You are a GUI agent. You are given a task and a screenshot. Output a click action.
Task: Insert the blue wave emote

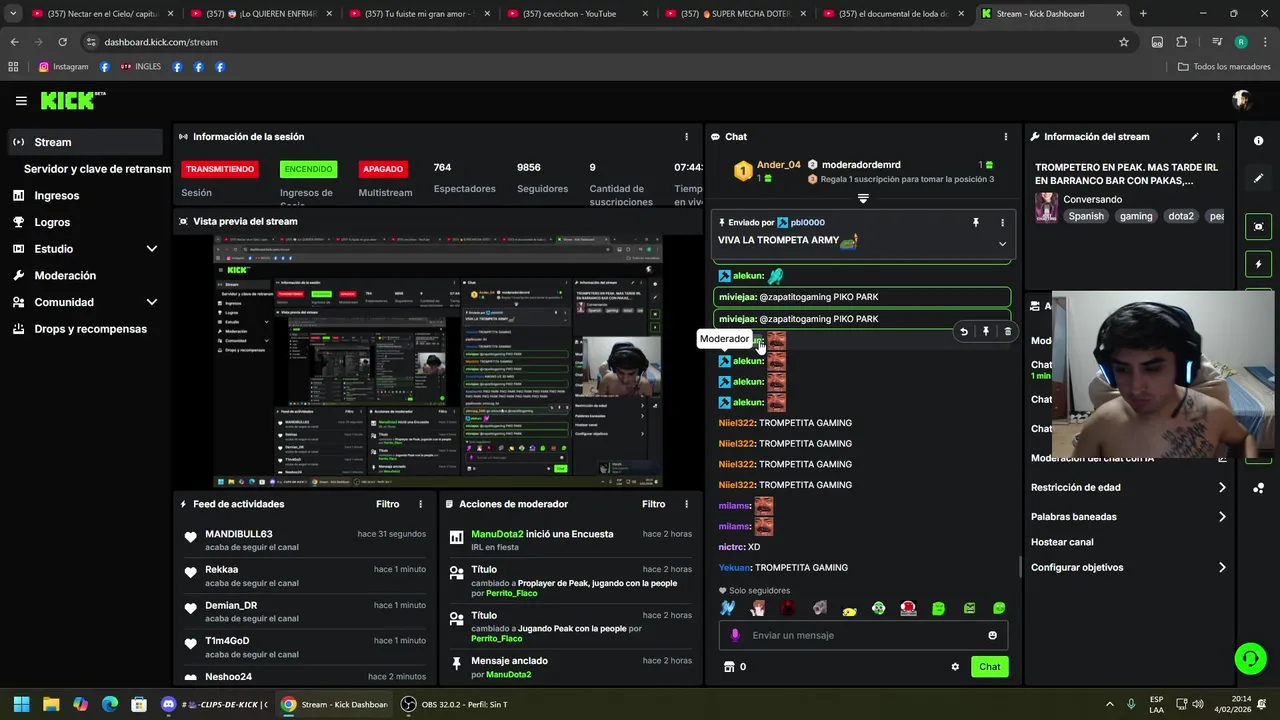pos(728,608)
